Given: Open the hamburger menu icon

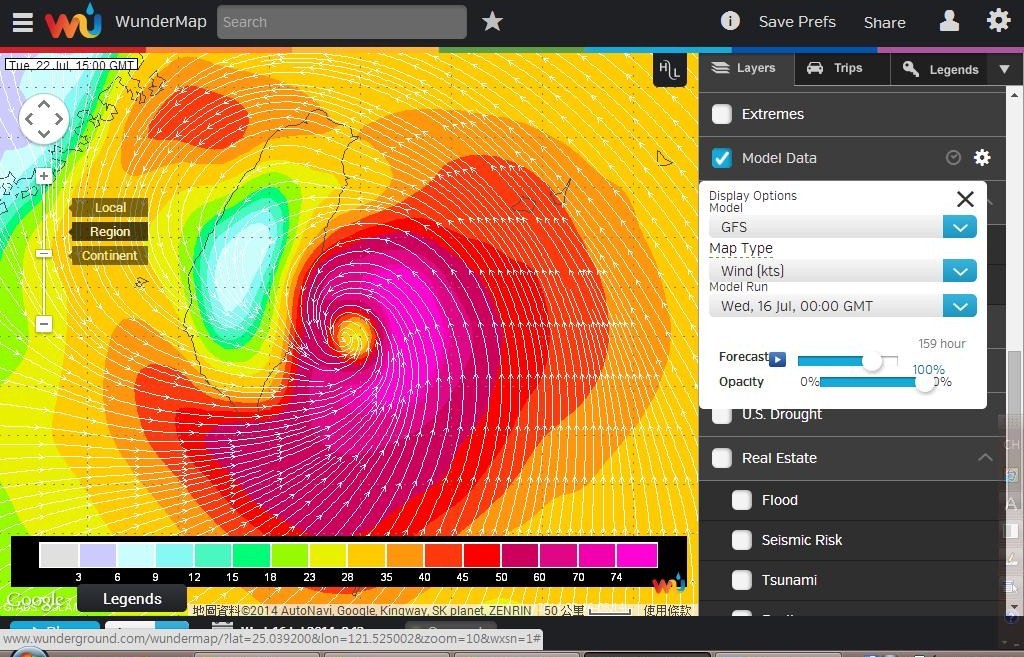Looking at the screenshot, I should tap(22, 22).
